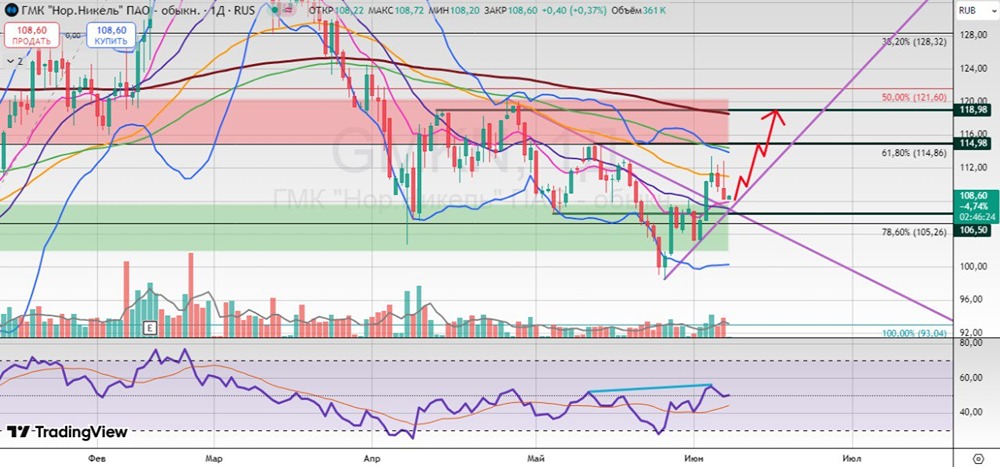Click the 96,00 price scale value
This screenshot has width=1000, height=467.
[970, 299]
